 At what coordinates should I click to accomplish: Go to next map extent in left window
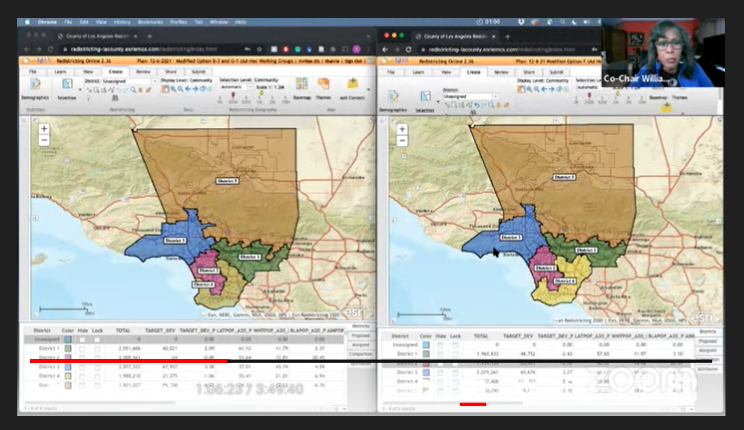[x=195, y=89]
